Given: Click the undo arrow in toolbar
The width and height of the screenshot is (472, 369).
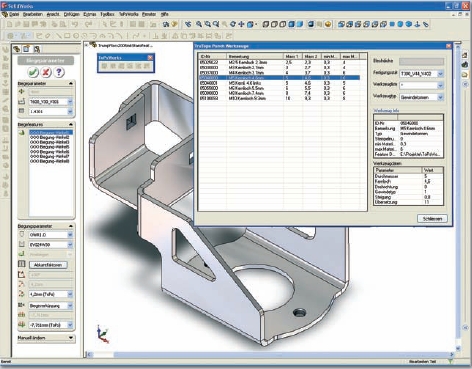Looking at the screenshot, I should click(75, 24).
